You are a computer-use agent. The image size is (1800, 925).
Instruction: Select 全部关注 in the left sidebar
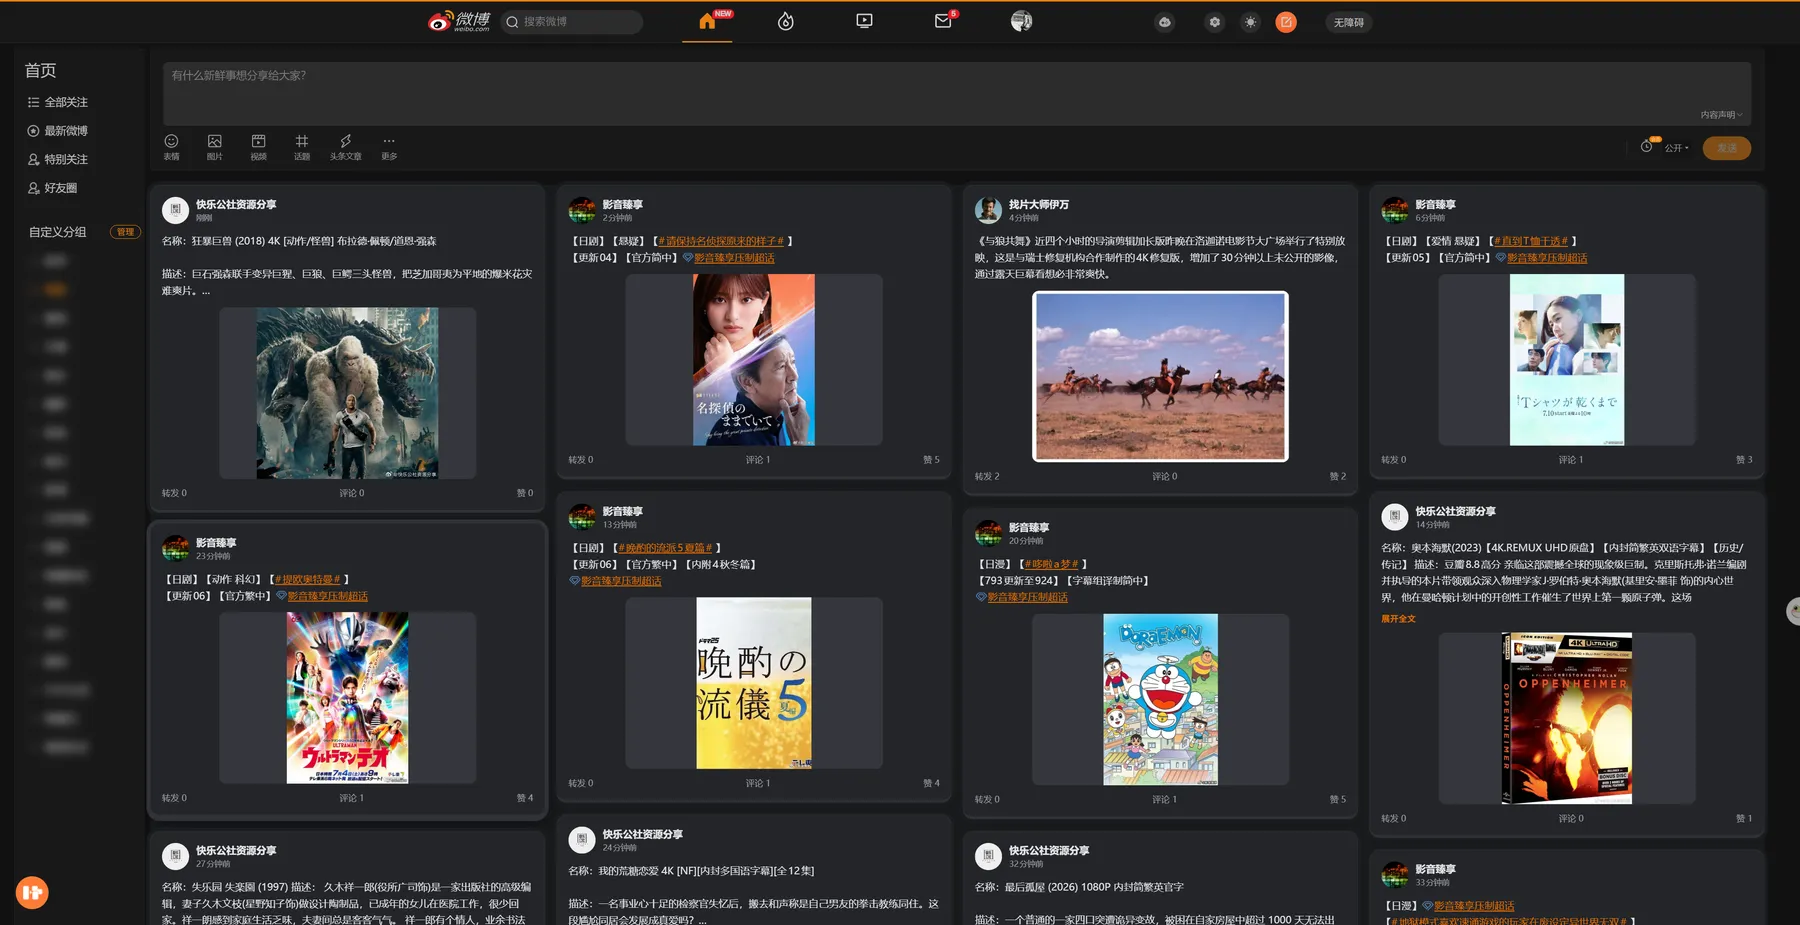58,102
